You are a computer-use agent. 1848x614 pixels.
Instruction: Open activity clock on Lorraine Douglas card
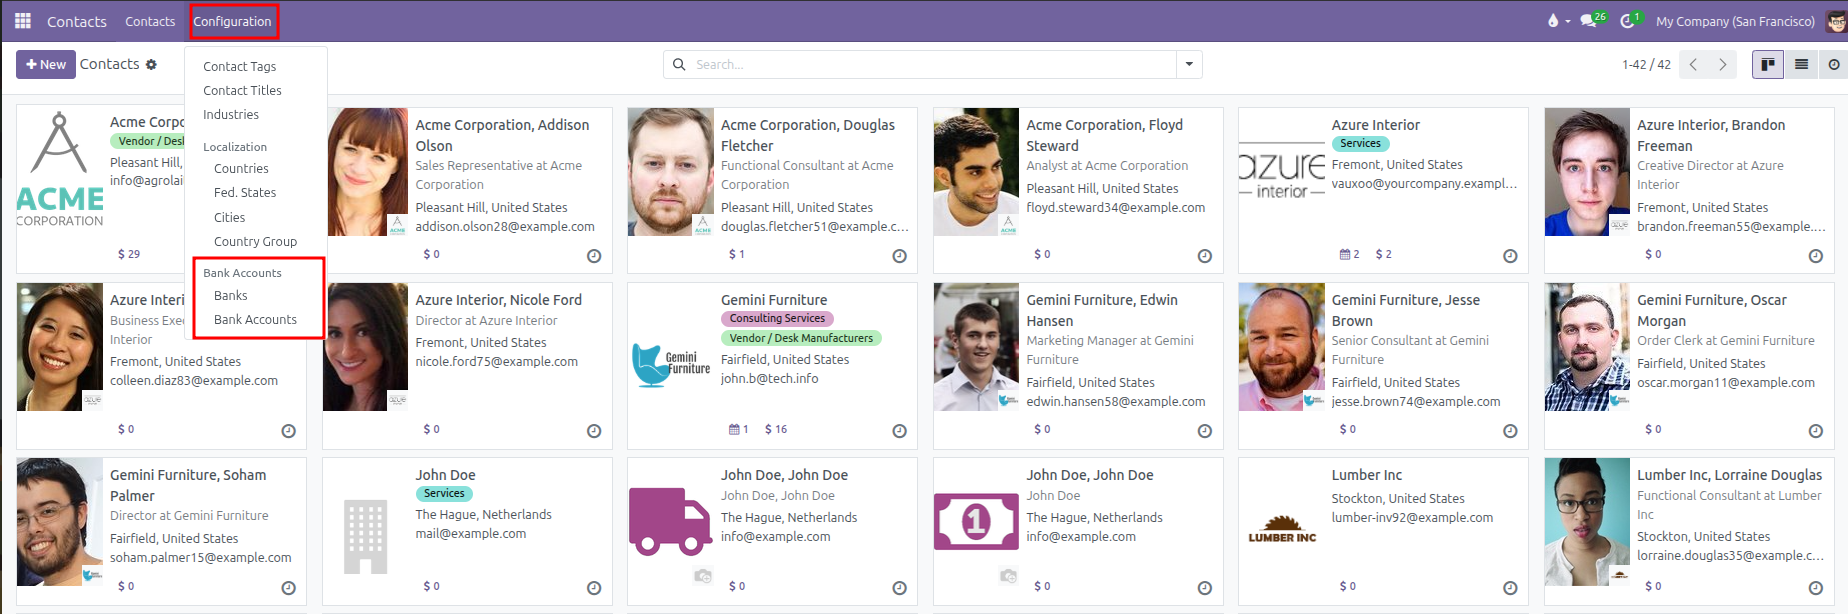click(x=1816, y=588)
